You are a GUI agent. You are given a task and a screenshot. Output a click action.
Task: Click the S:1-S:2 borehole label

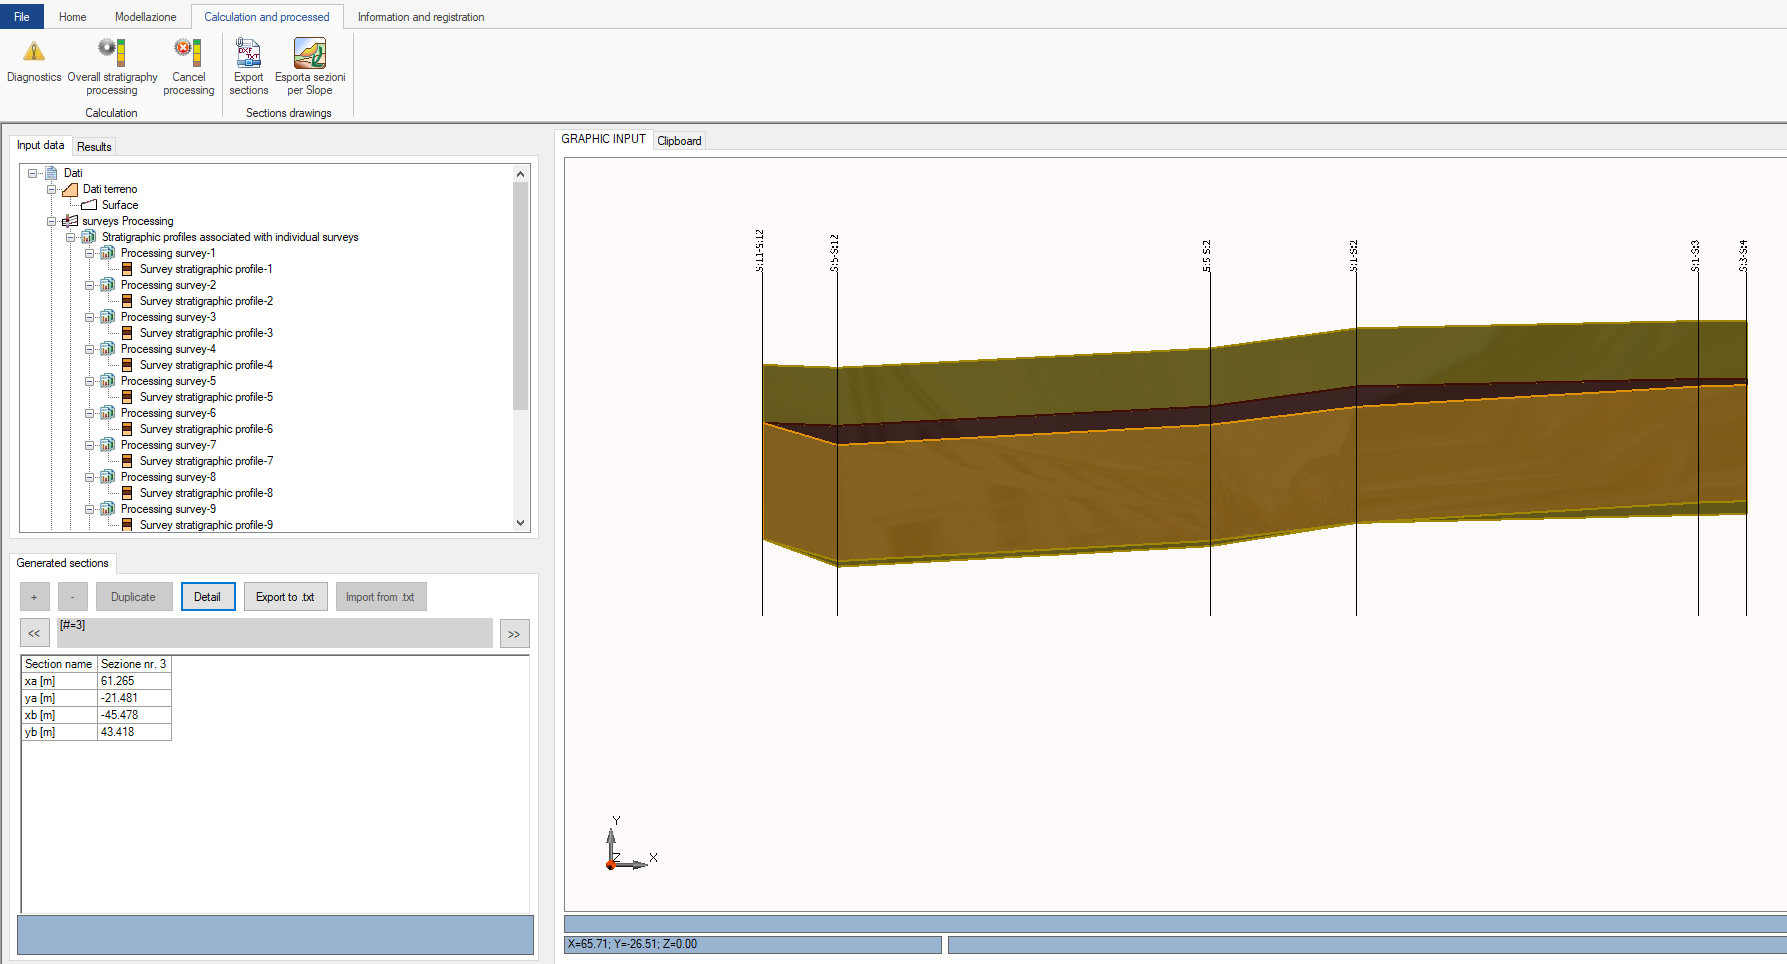coord(1354,255)
